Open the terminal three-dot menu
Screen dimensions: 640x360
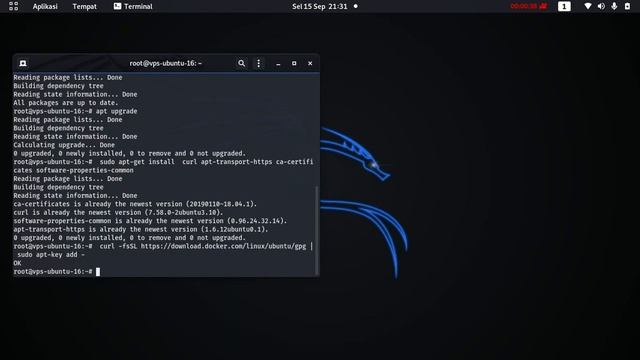[x=258, y=63]
